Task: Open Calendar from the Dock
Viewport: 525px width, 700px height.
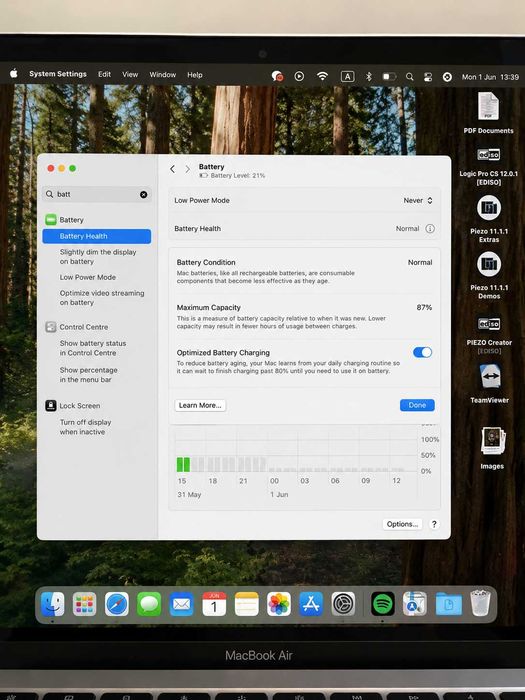Action: click(214, 604)
